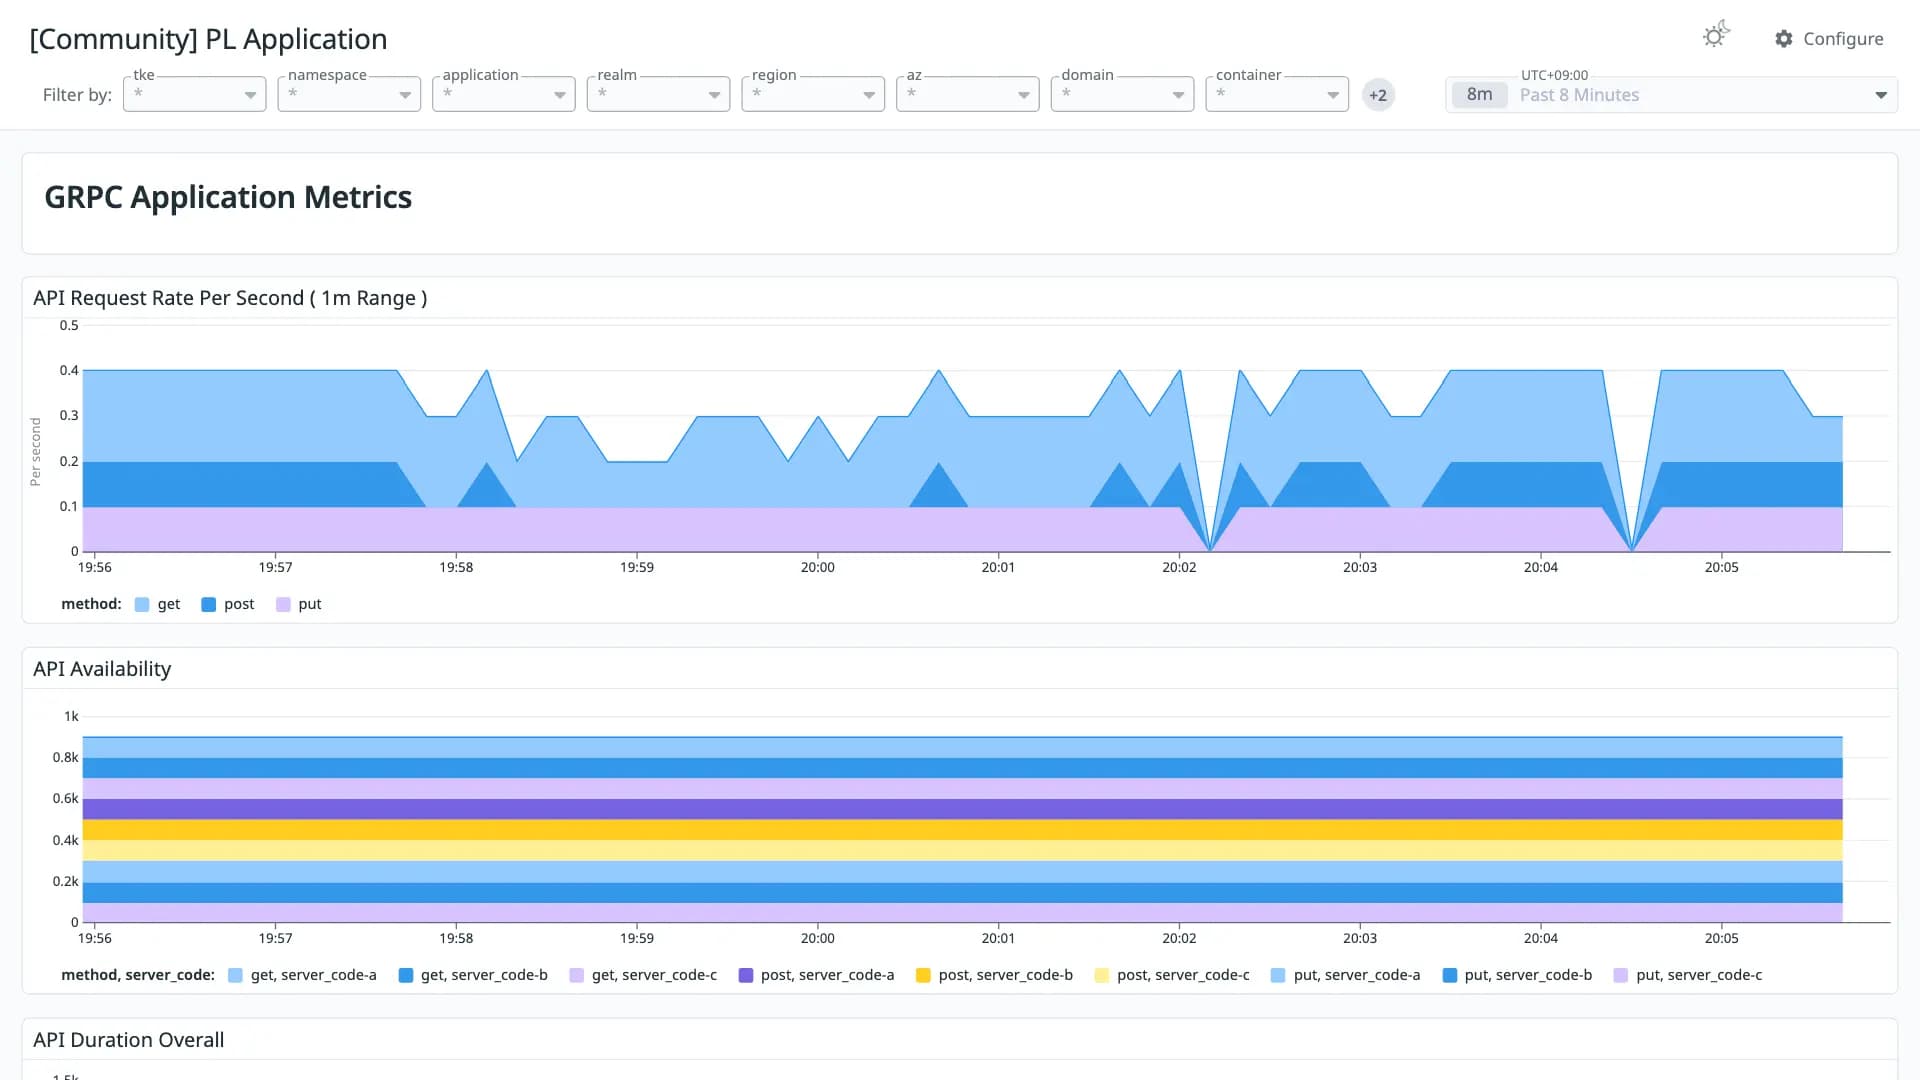Select the get, server_code-b legend swatch
This screenshot has height=1080, width=1920.
point(405,975)
